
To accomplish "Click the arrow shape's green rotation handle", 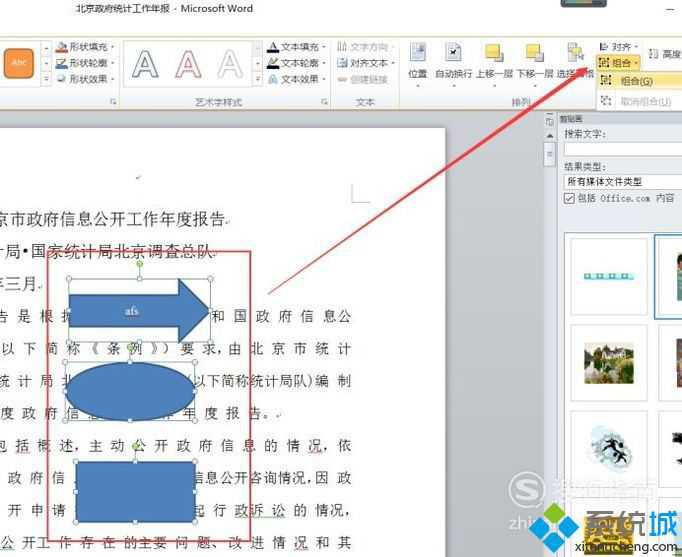I will (139, 263).
